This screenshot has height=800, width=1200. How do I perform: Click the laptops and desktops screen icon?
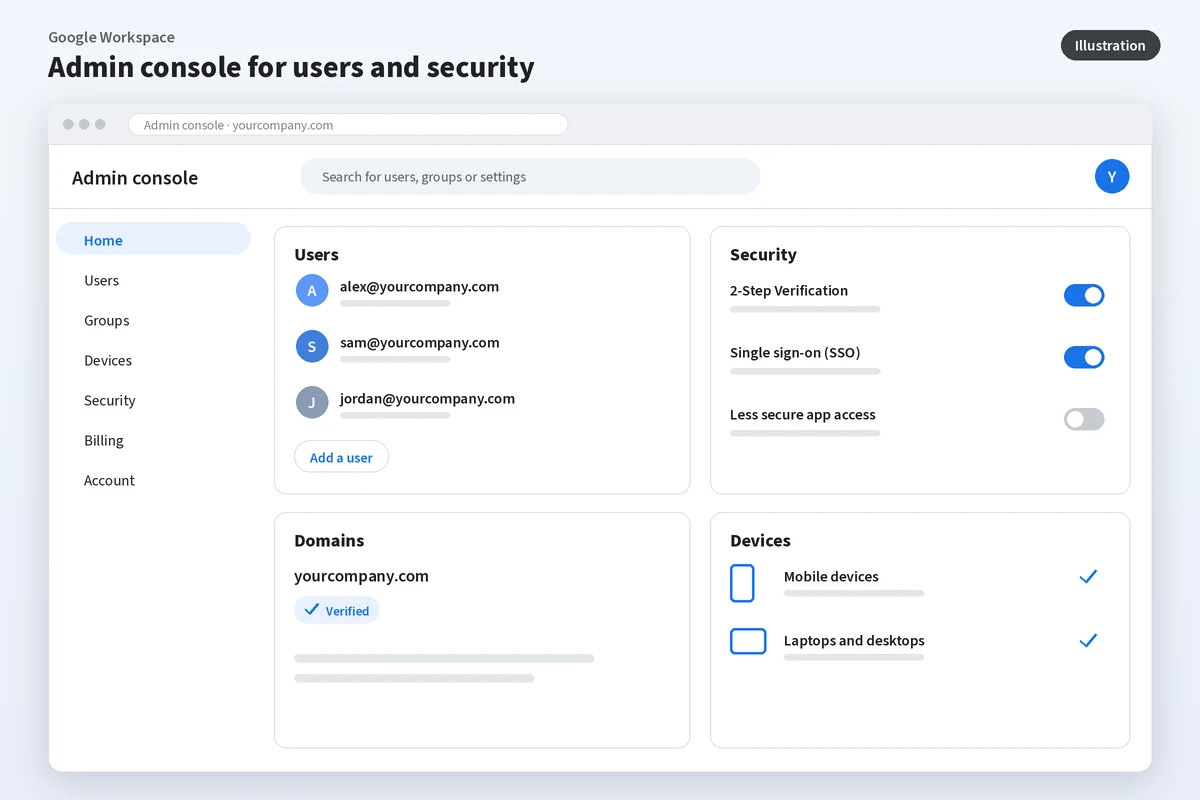(x=748, y=641)
